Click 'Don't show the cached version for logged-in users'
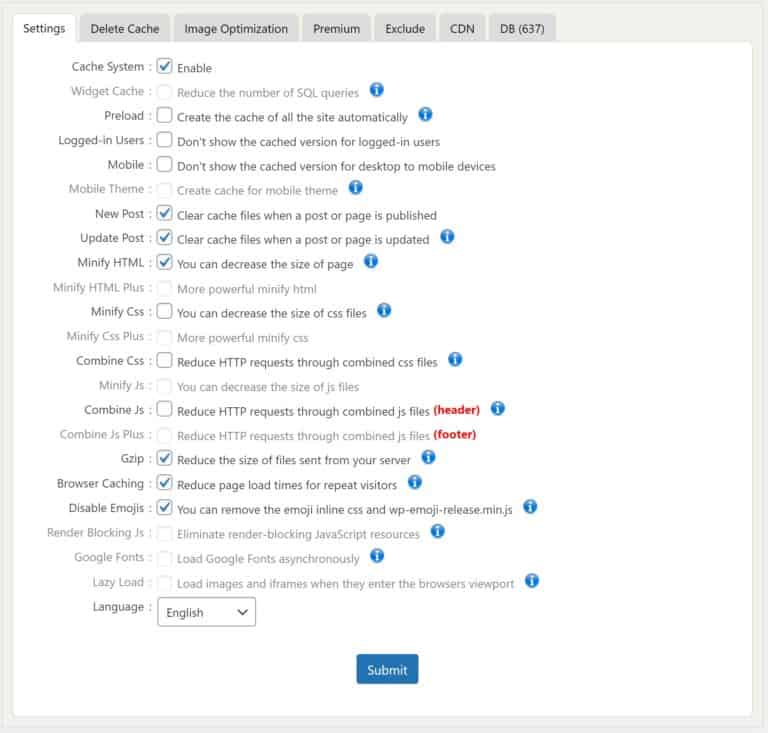The image size is (768, 733). 309,142
